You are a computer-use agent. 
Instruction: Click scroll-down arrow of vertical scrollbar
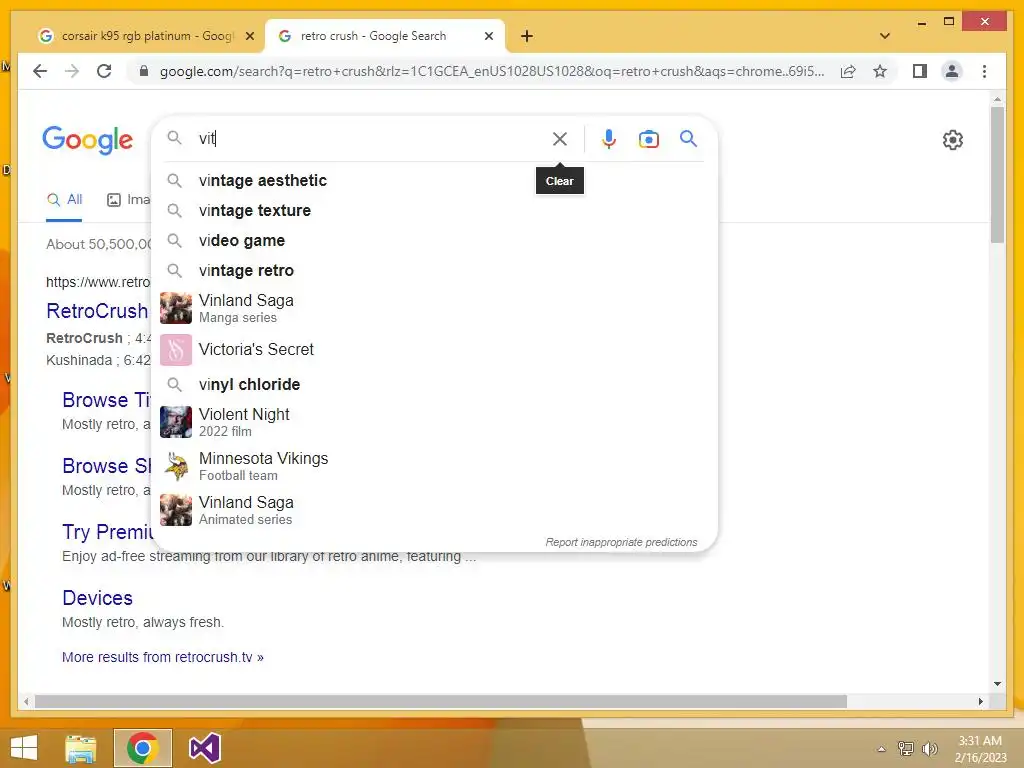(x=997, y=684)
